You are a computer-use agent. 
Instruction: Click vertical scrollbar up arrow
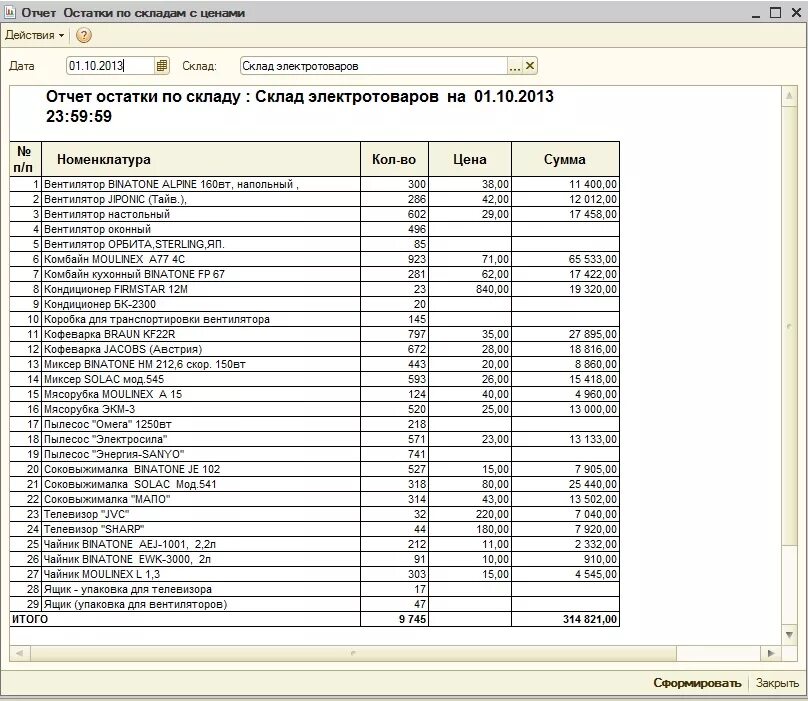point(789,96)
